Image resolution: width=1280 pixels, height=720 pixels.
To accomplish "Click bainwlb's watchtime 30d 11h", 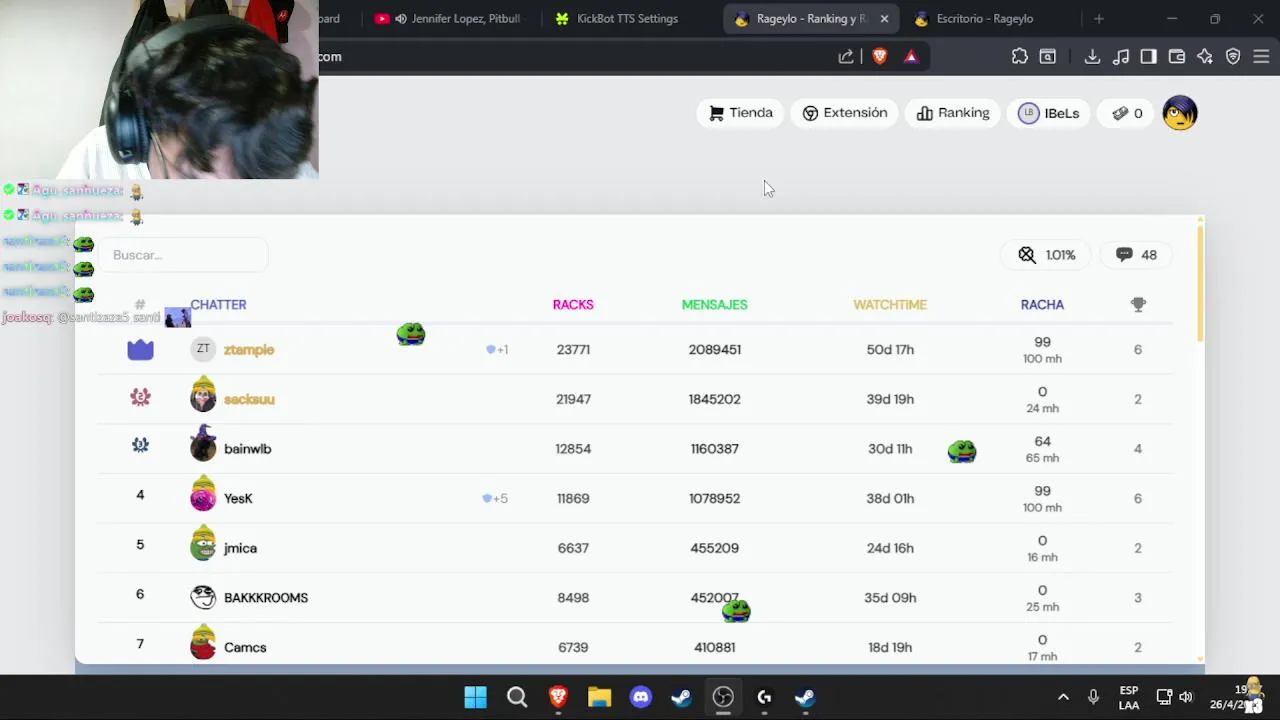I will pos(890,449).
